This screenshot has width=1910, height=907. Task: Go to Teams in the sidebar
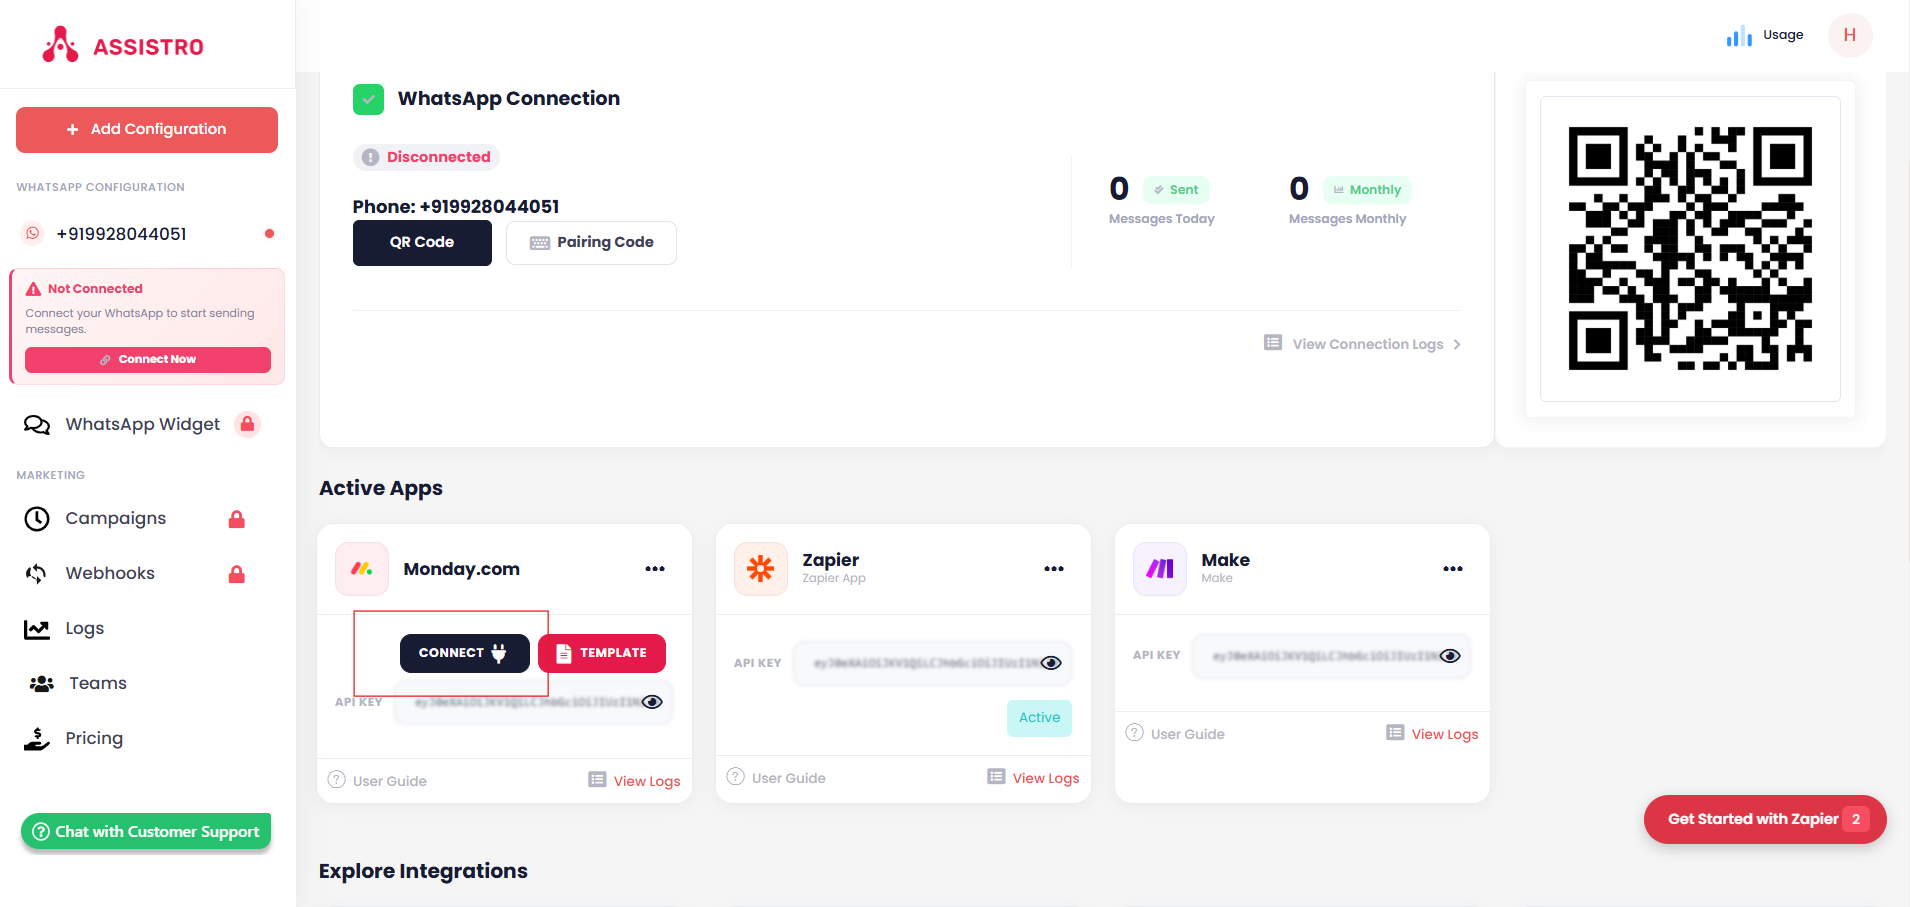[x=97, y=684]
